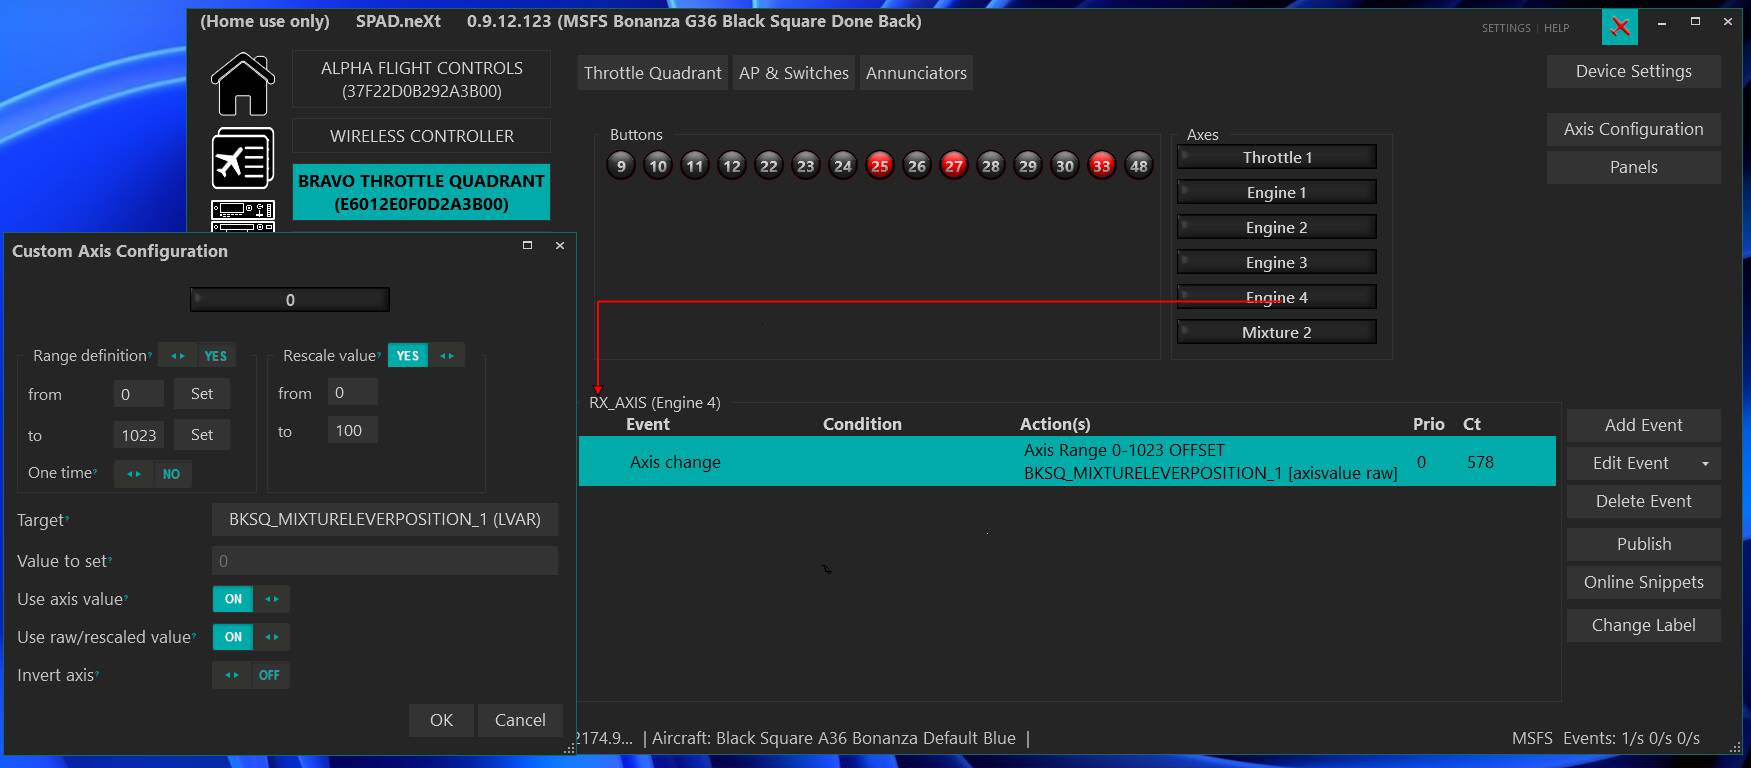Select the Engine 4 axis bar
The height and width of the screenshot is (768, 1751).
point(1277,297)
